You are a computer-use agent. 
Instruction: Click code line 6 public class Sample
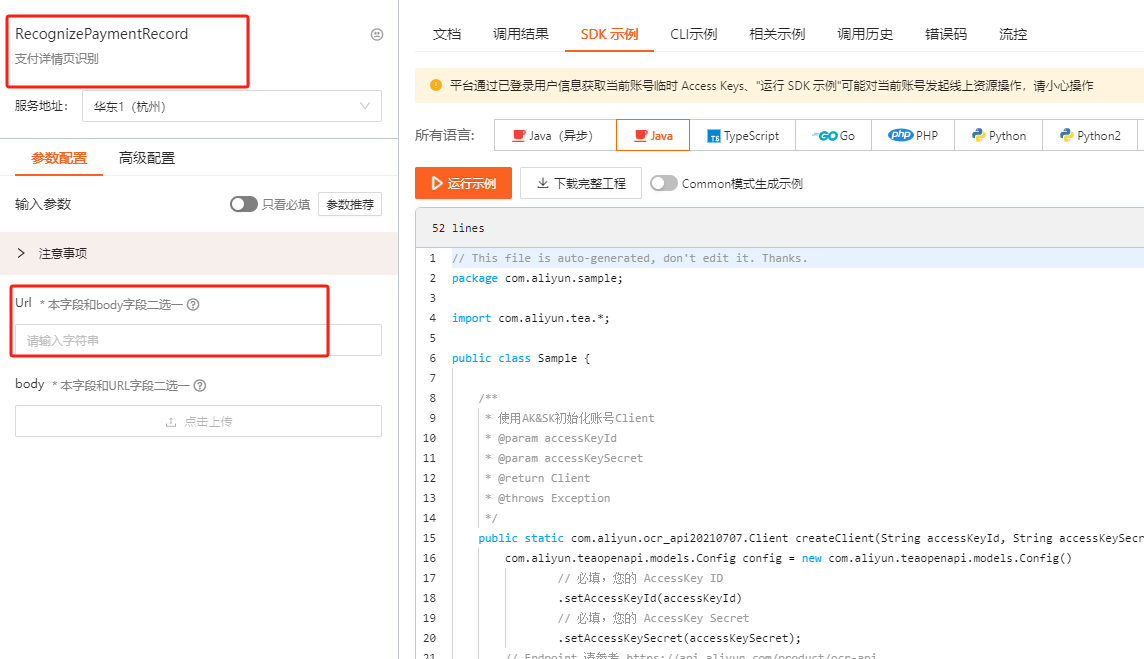point(521,358)
